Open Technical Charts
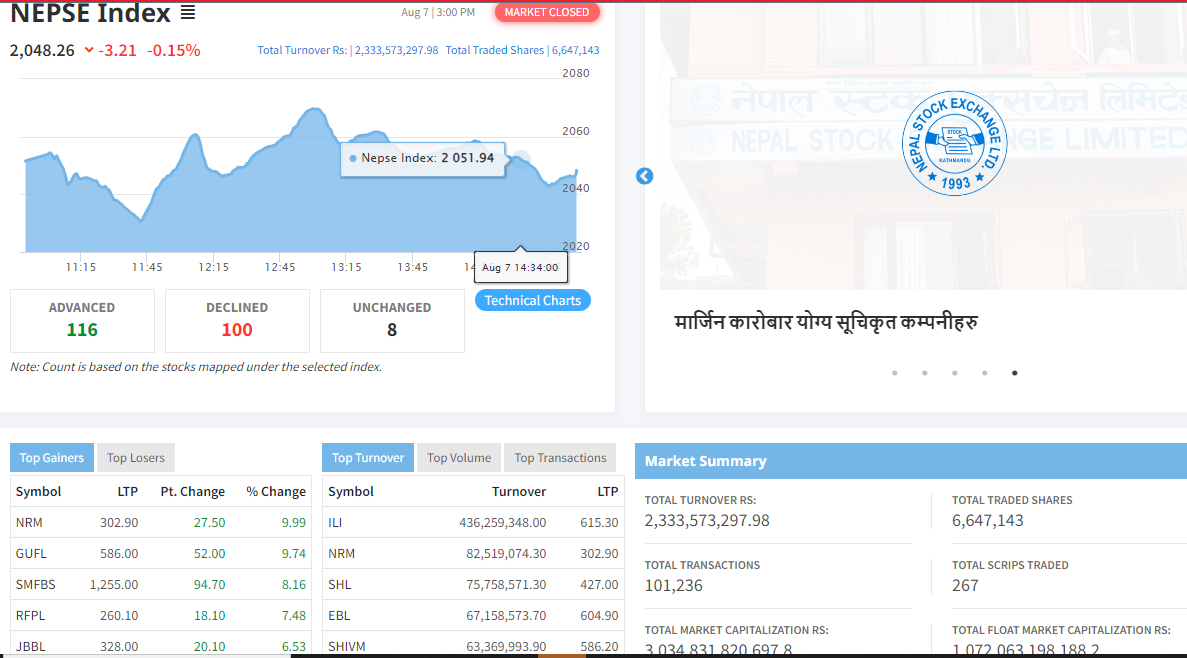This screenshot has height=658, width=1187. tap(533, 301)
